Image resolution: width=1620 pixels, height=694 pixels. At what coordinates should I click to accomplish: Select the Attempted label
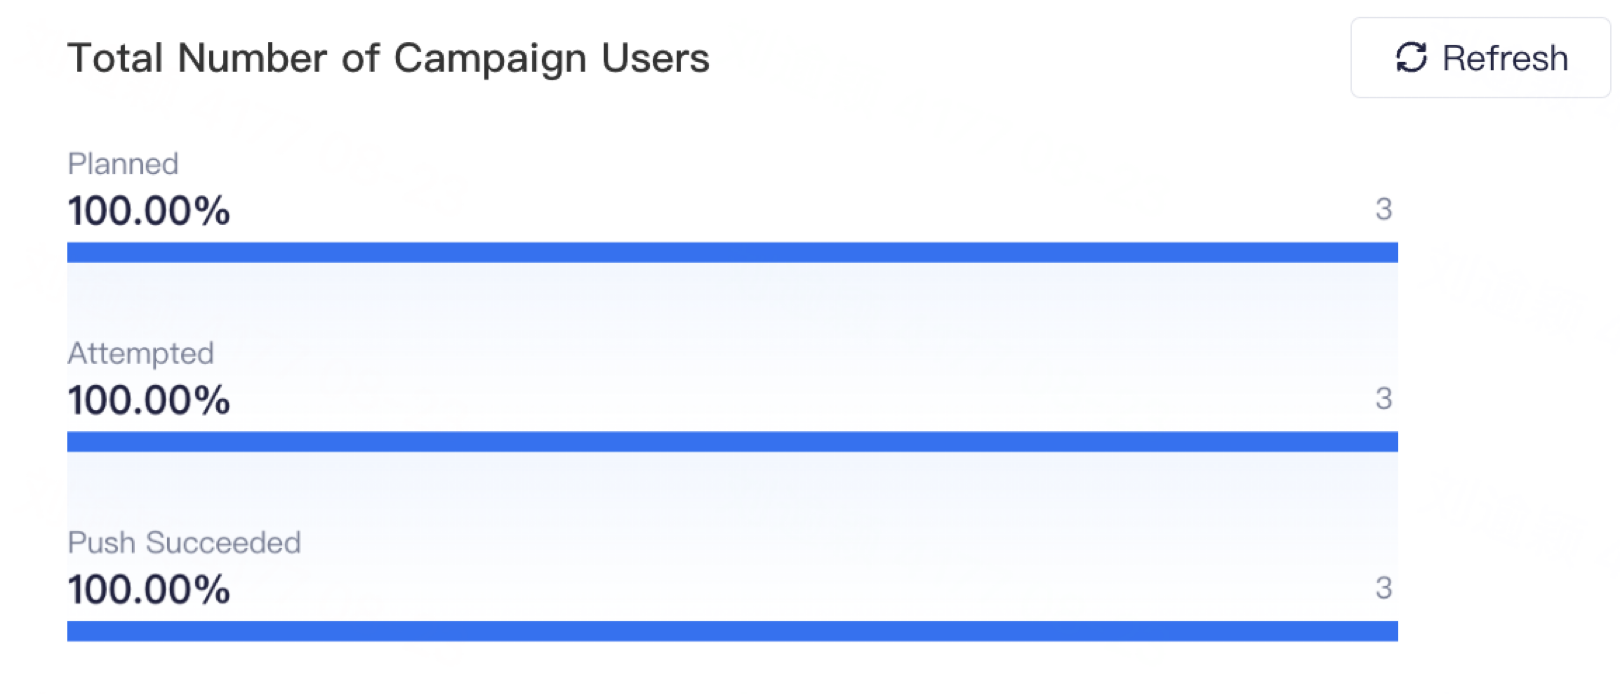click(141, 353)
